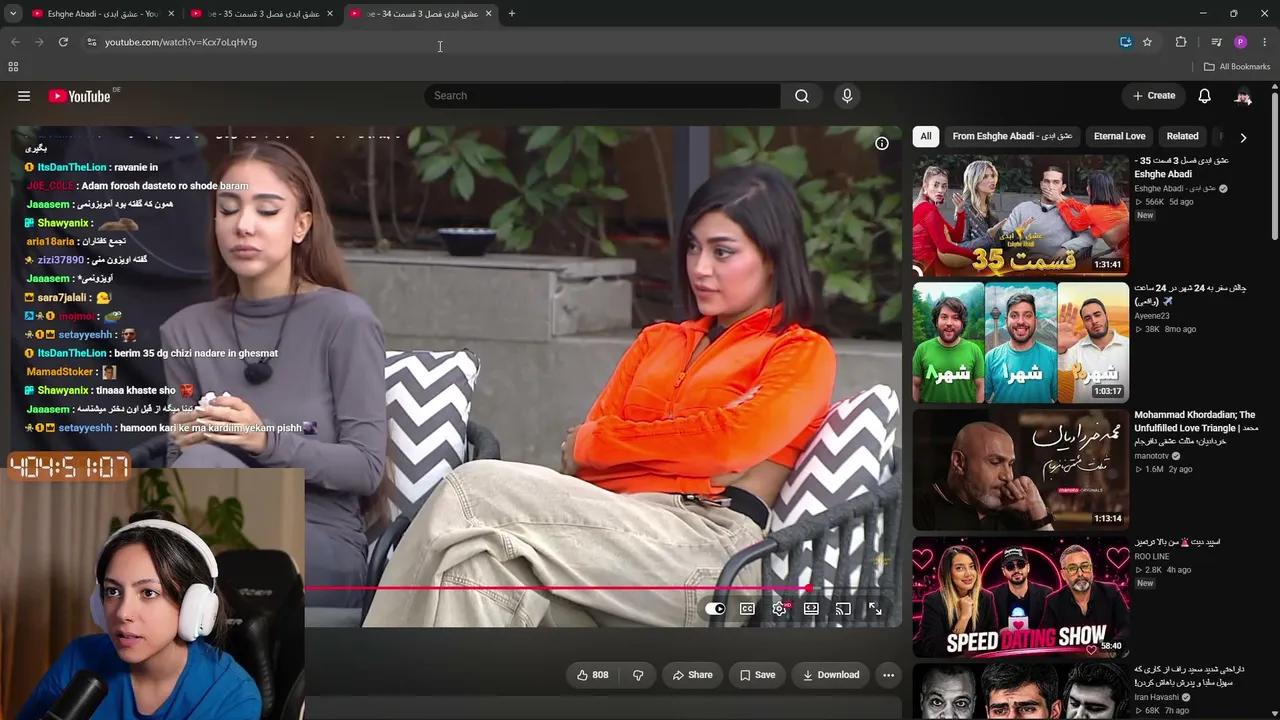
Task: Open the YouTube guide hamburger menu
Action: tap(24, 96)
